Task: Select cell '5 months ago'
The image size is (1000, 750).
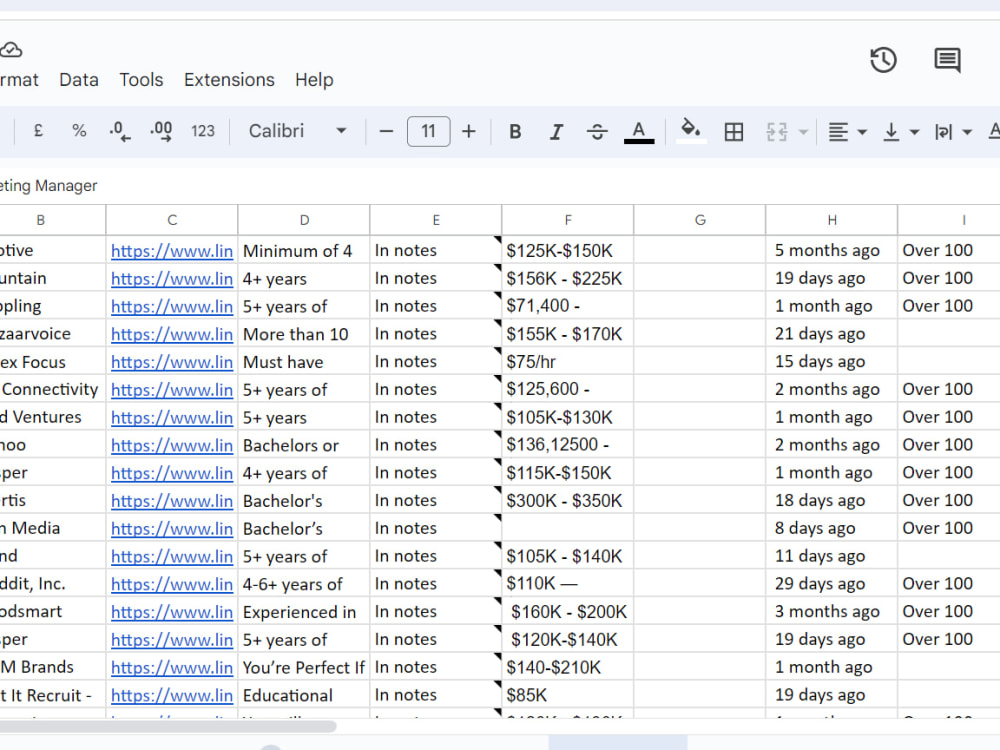Action: click(832, 250)
